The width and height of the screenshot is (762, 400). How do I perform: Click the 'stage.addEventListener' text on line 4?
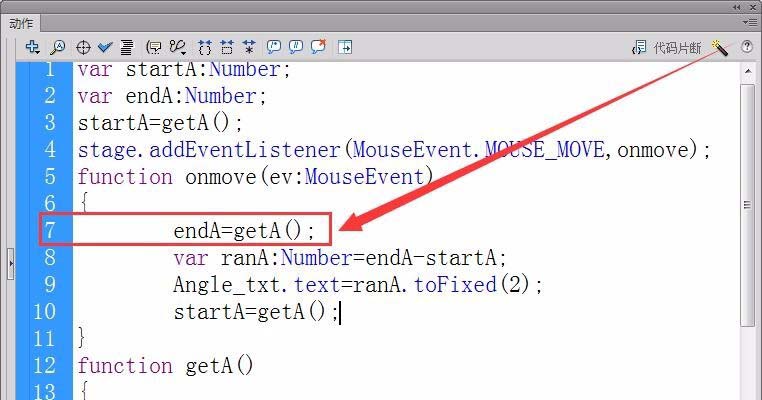pos(209,149)
